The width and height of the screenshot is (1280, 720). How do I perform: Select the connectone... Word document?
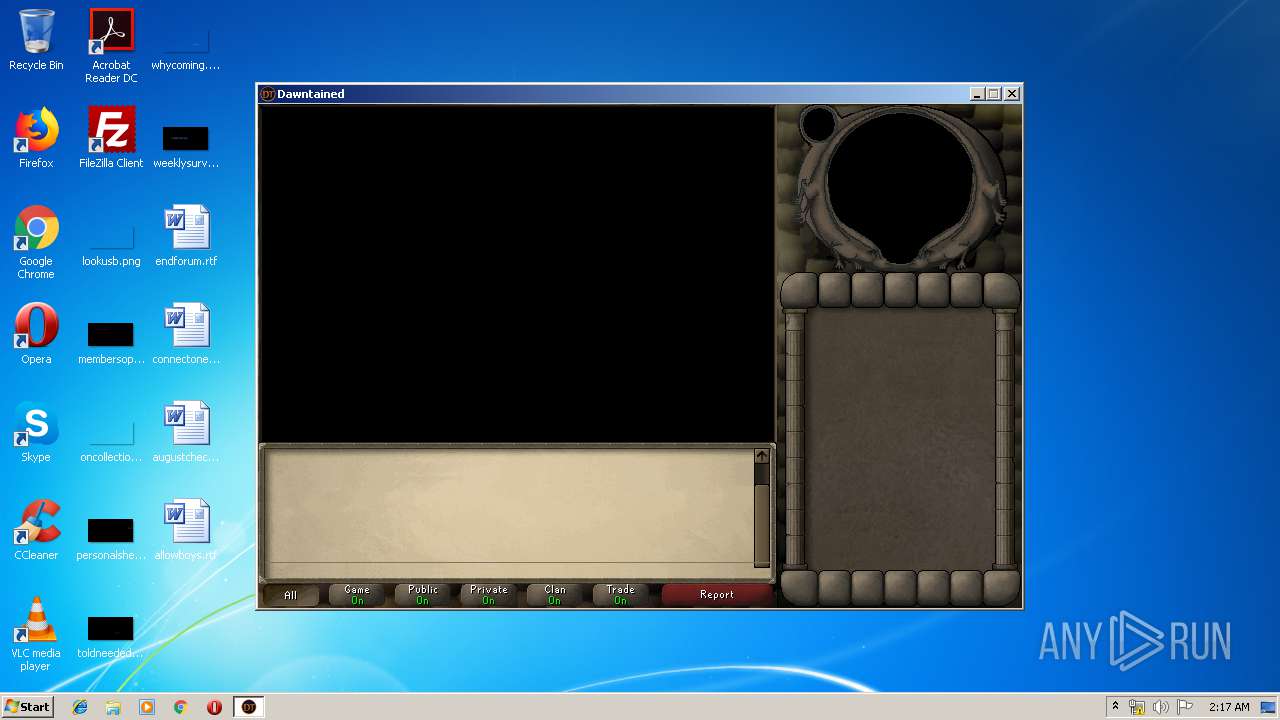coord(186,333)
